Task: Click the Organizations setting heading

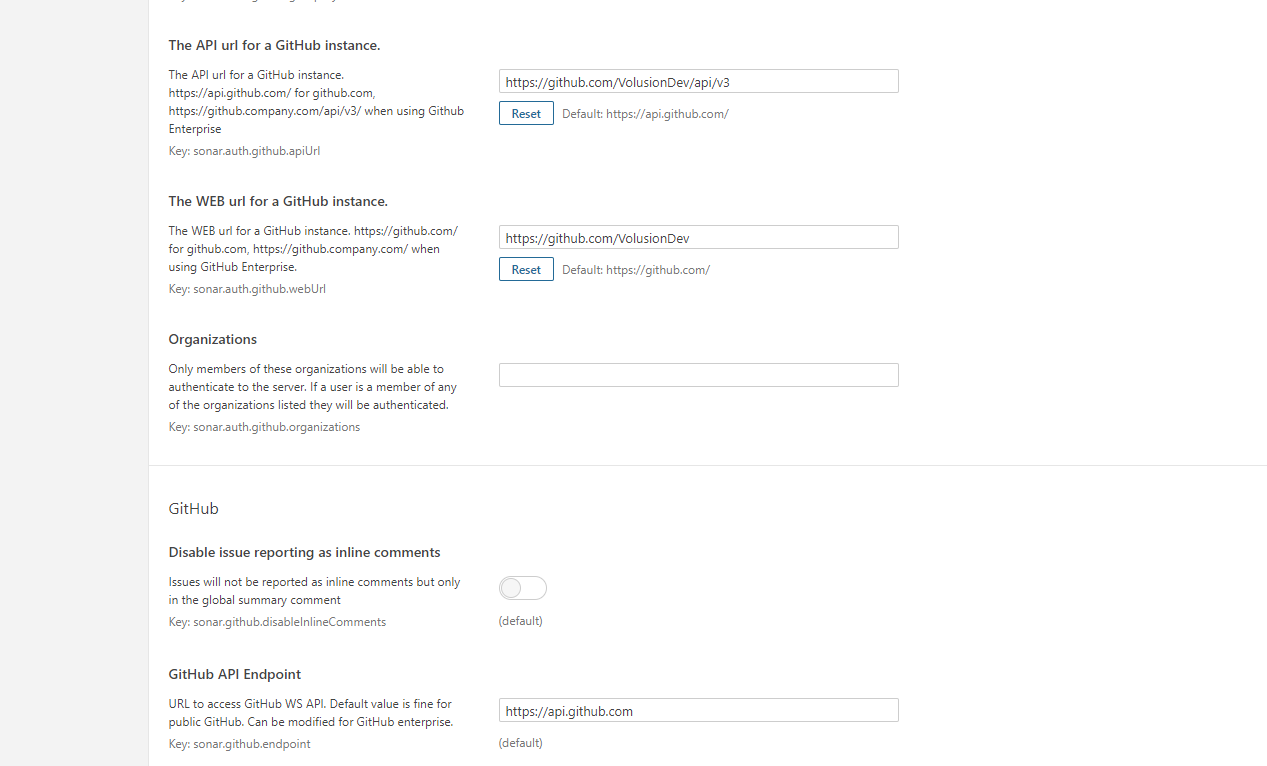Action: (213, 340)
